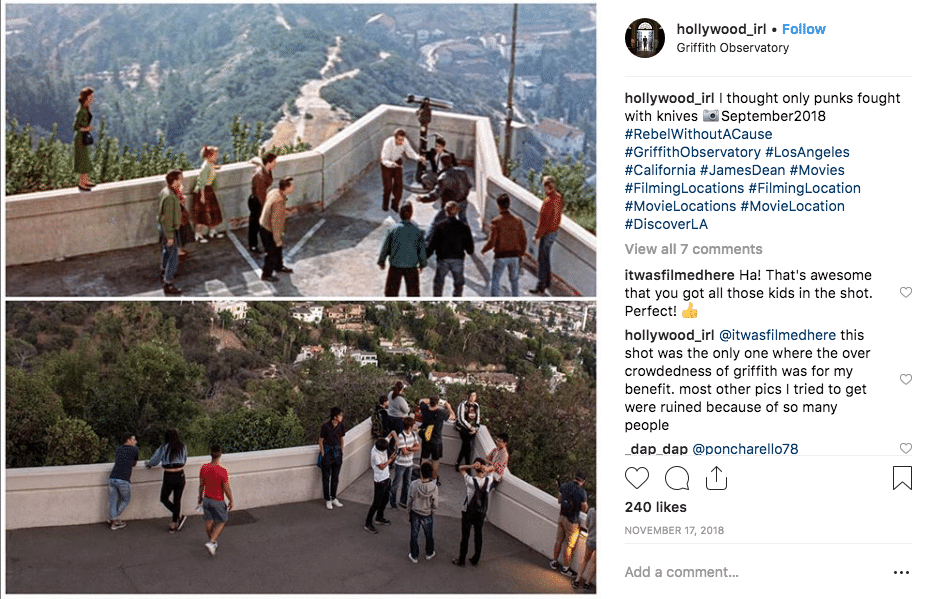Open the @itwasfilmedhere mention link
The width and height of the screenshot is (930, 599).
click(x=778, y=335)
